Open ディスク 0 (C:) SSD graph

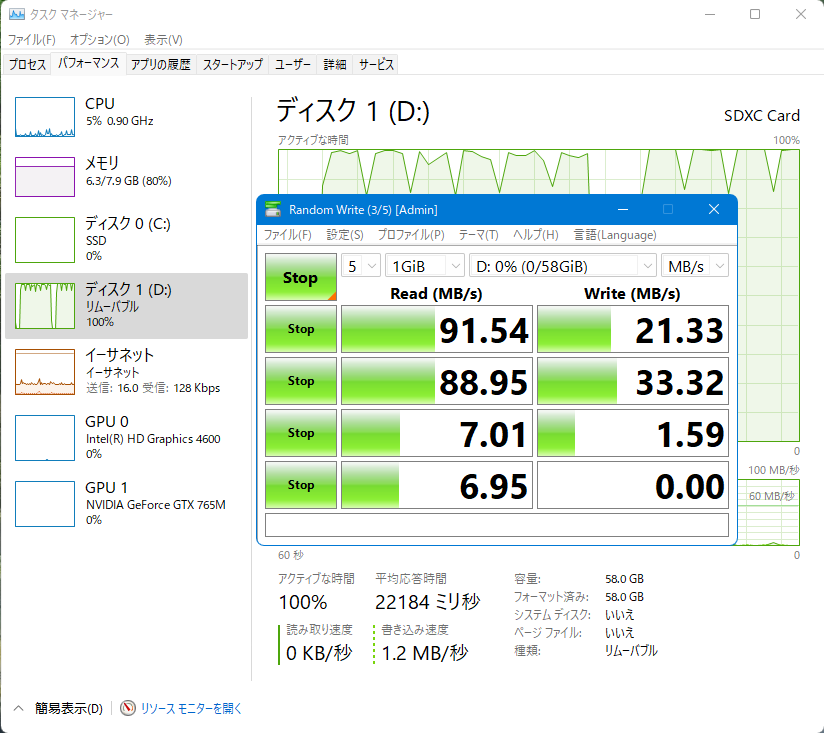[x=45, y=240]
